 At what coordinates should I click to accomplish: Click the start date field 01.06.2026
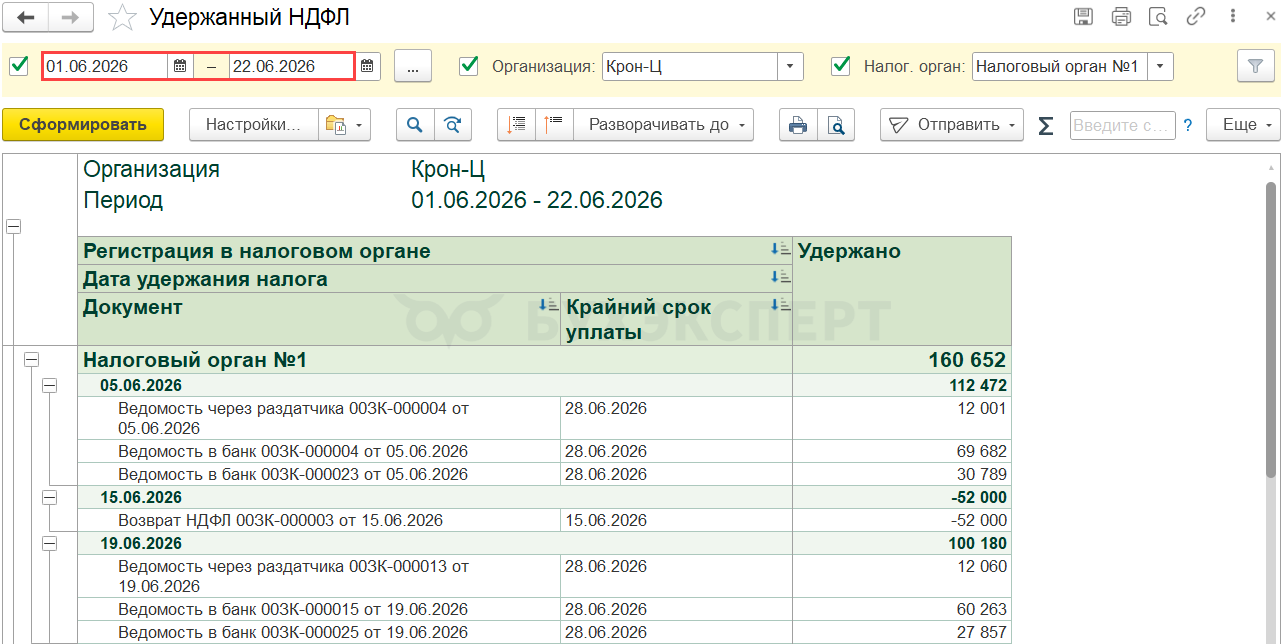pyautogui.click(x=106, y=66)
